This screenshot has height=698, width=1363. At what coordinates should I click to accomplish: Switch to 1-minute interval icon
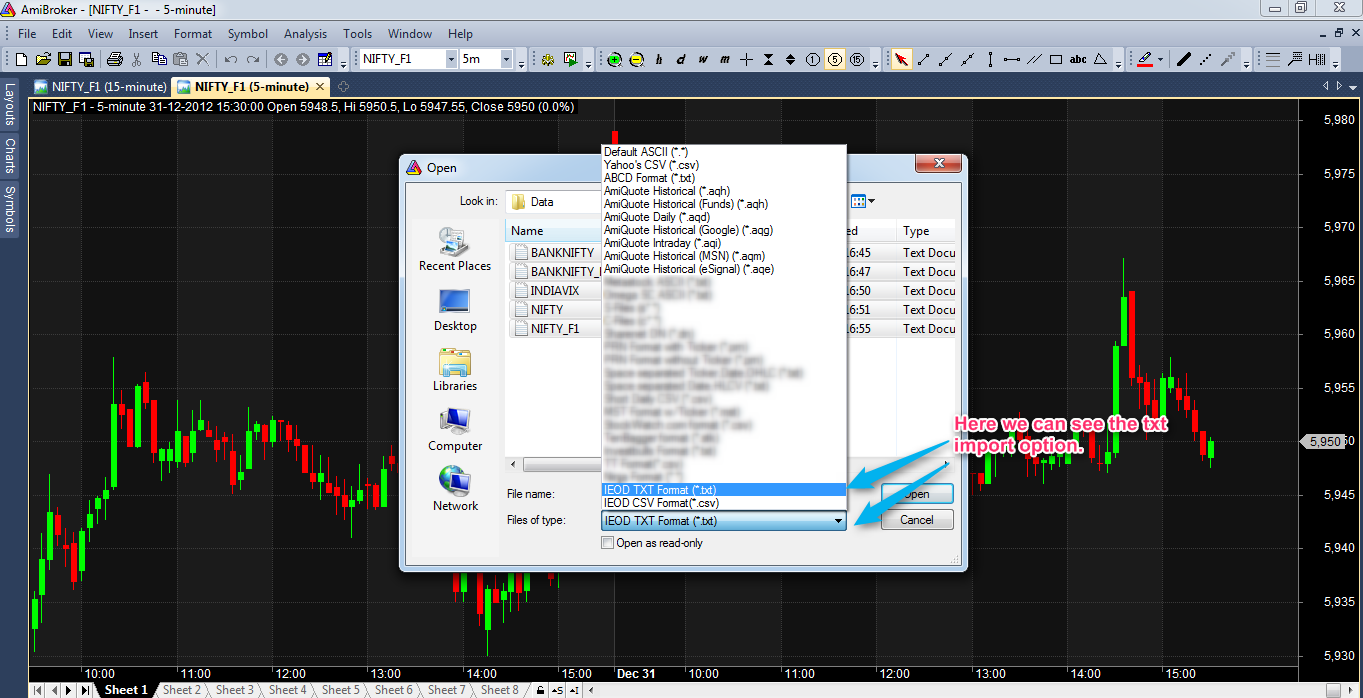[x=813, y=59]
